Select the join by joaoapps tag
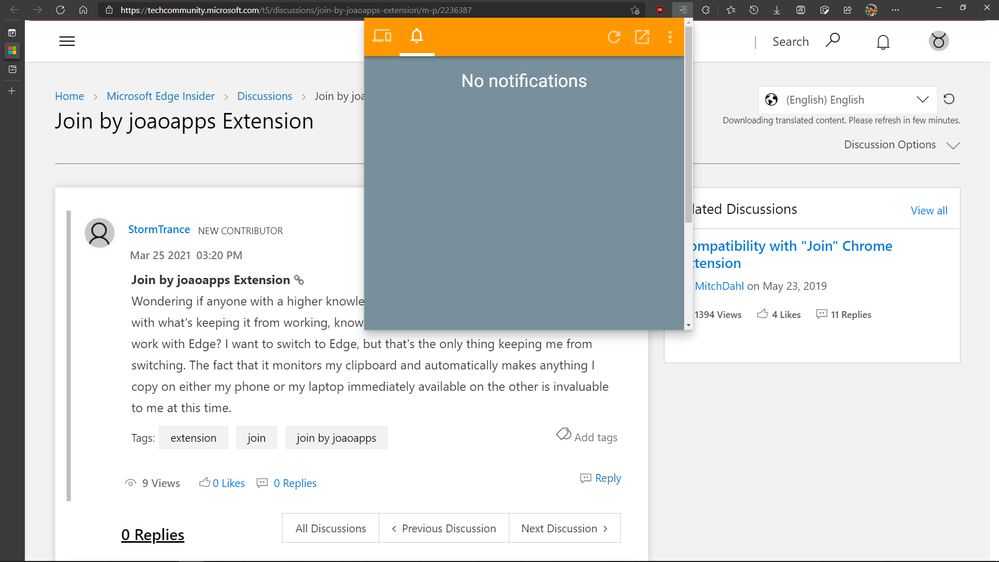Screen dimensions: 999x562 pyautogui.click(x=336, y=438)
